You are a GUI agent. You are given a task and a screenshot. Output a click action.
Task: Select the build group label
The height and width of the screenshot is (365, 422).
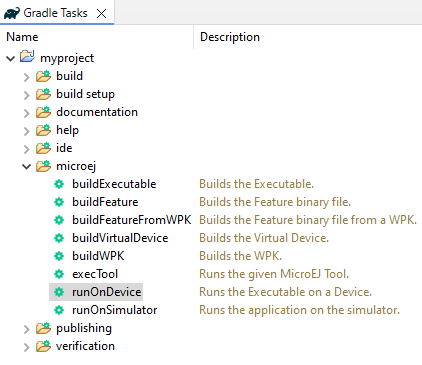(69, 76)
